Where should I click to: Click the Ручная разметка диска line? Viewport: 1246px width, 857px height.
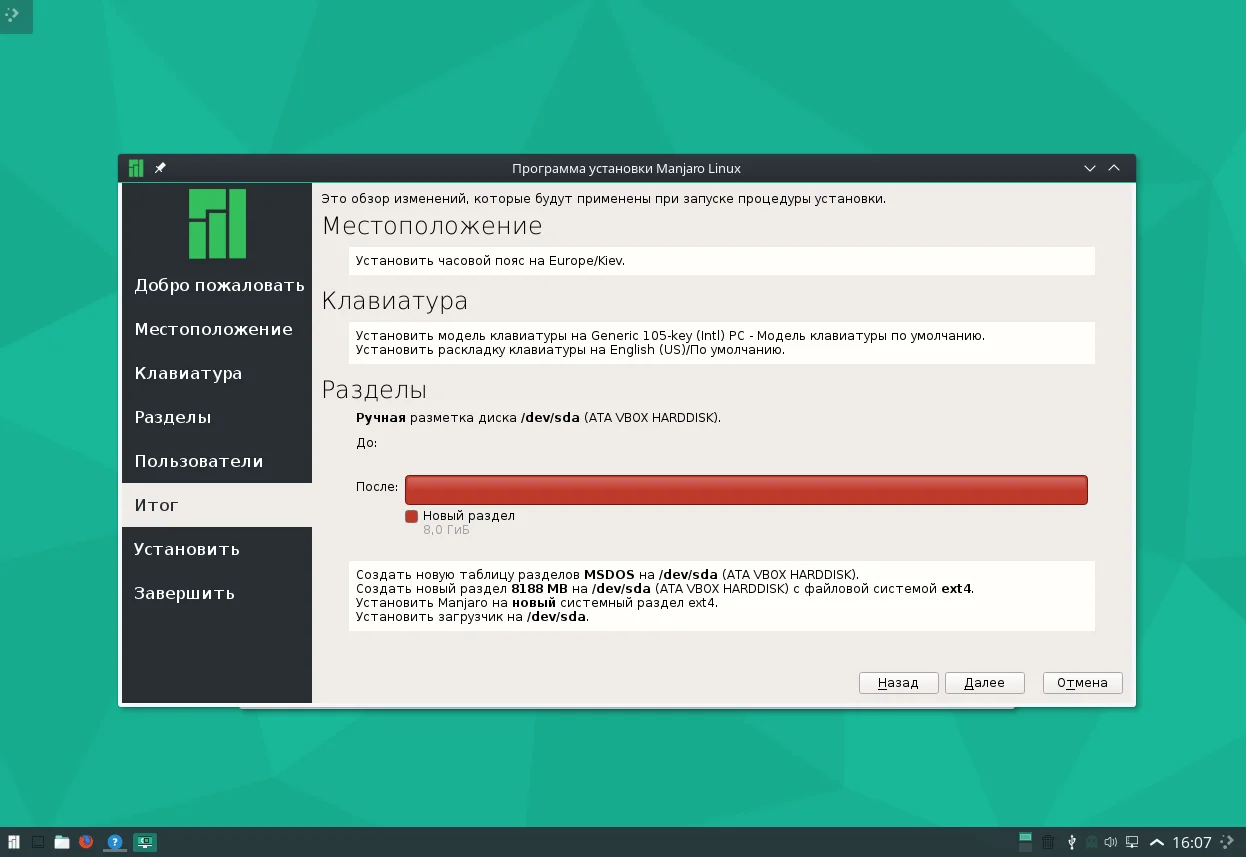(x=538, y=417)
